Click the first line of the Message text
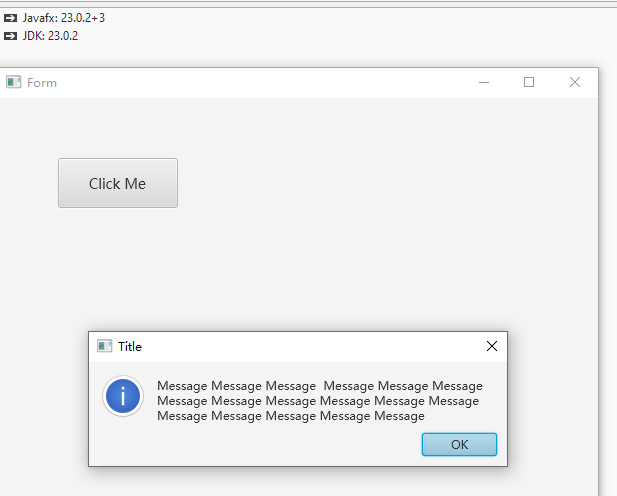Image resolution: width=617 pixels, height=496 pixels. point(319,386)
